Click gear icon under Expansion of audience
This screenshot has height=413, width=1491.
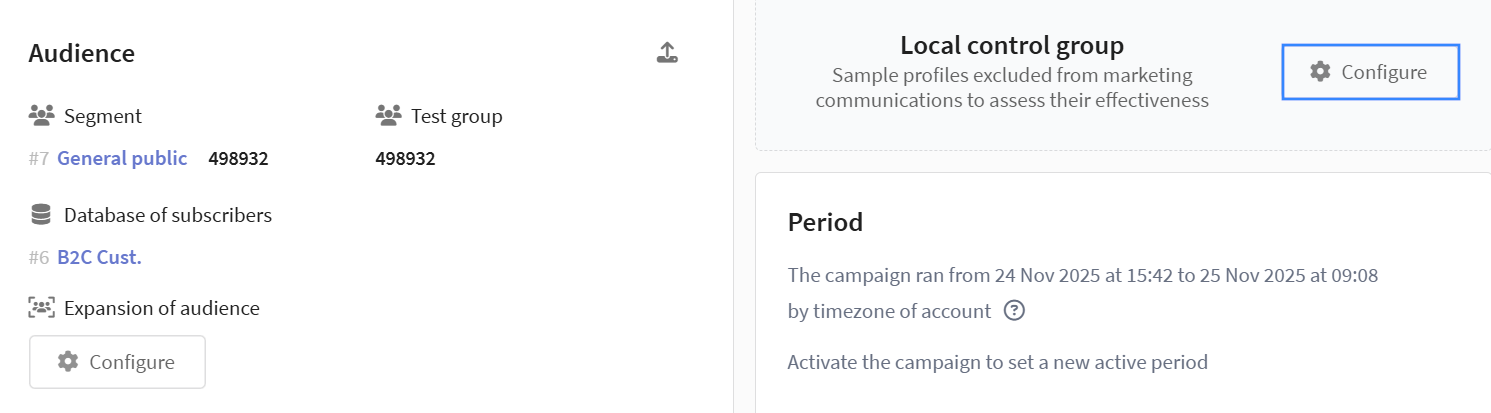click(x=68, y=362)
